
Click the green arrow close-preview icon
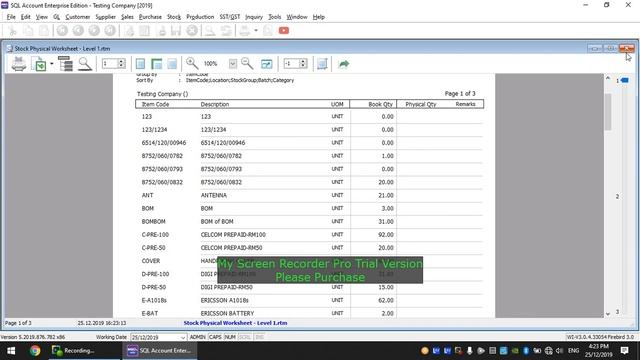(344, 64)
